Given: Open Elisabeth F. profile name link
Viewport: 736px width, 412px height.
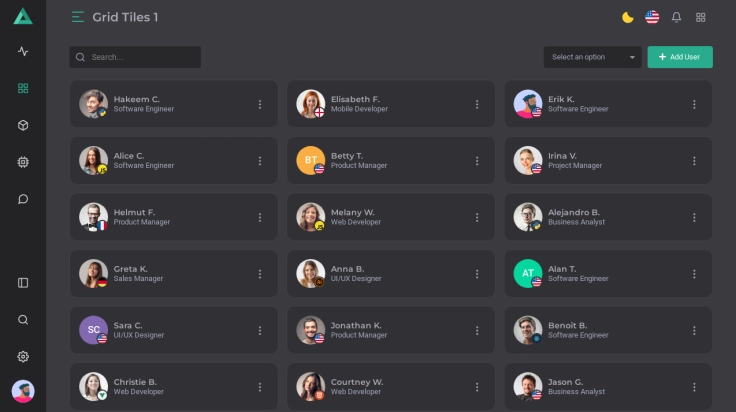Looking at the screenshot, I should [x=355, y=99].
